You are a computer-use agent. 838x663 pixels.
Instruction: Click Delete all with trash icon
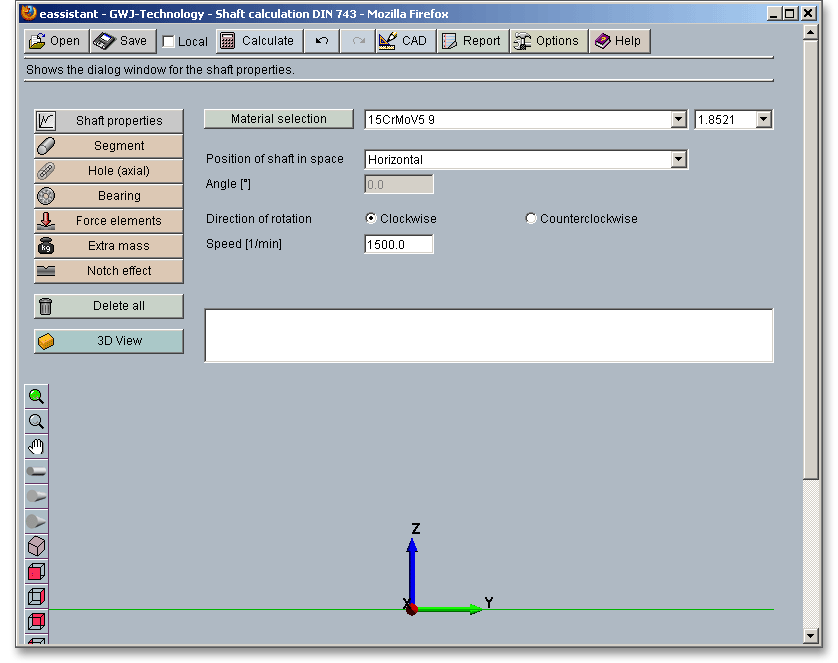coord(109,306)
